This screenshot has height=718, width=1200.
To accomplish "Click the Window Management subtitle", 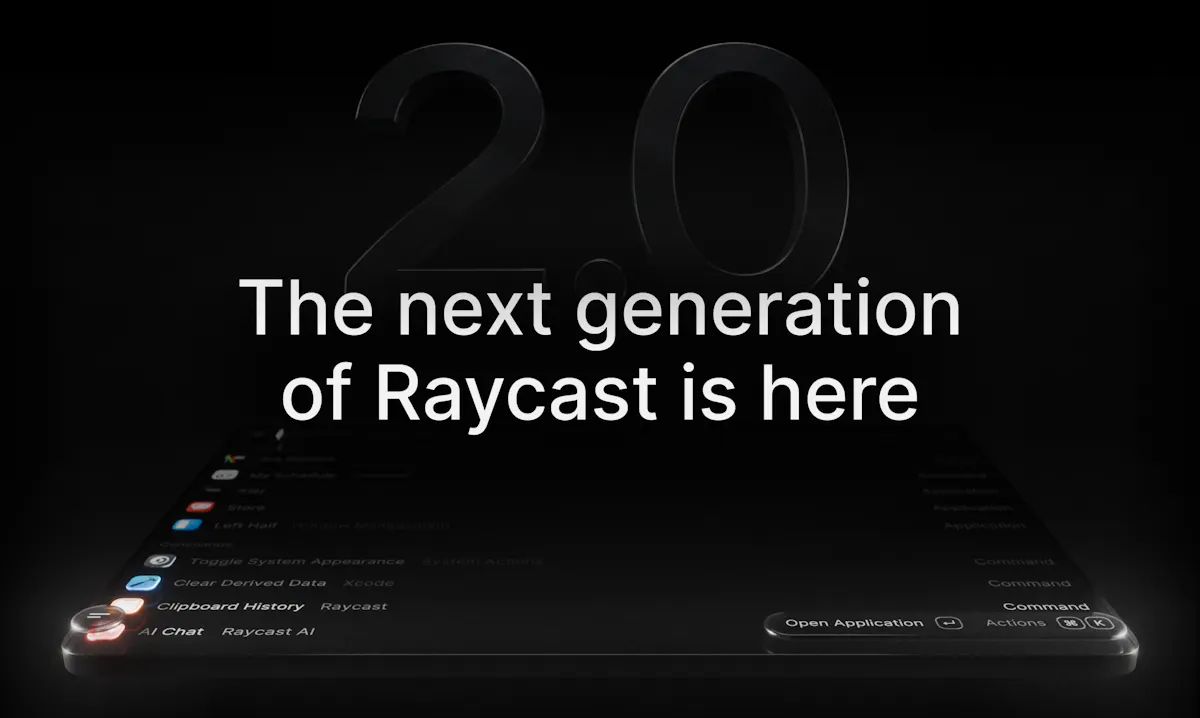I will [x=372, y=525].
